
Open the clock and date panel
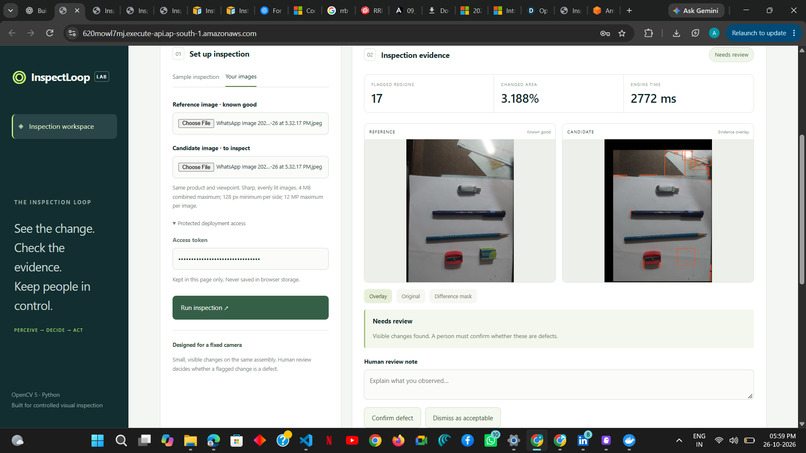(x=779, y=441)
